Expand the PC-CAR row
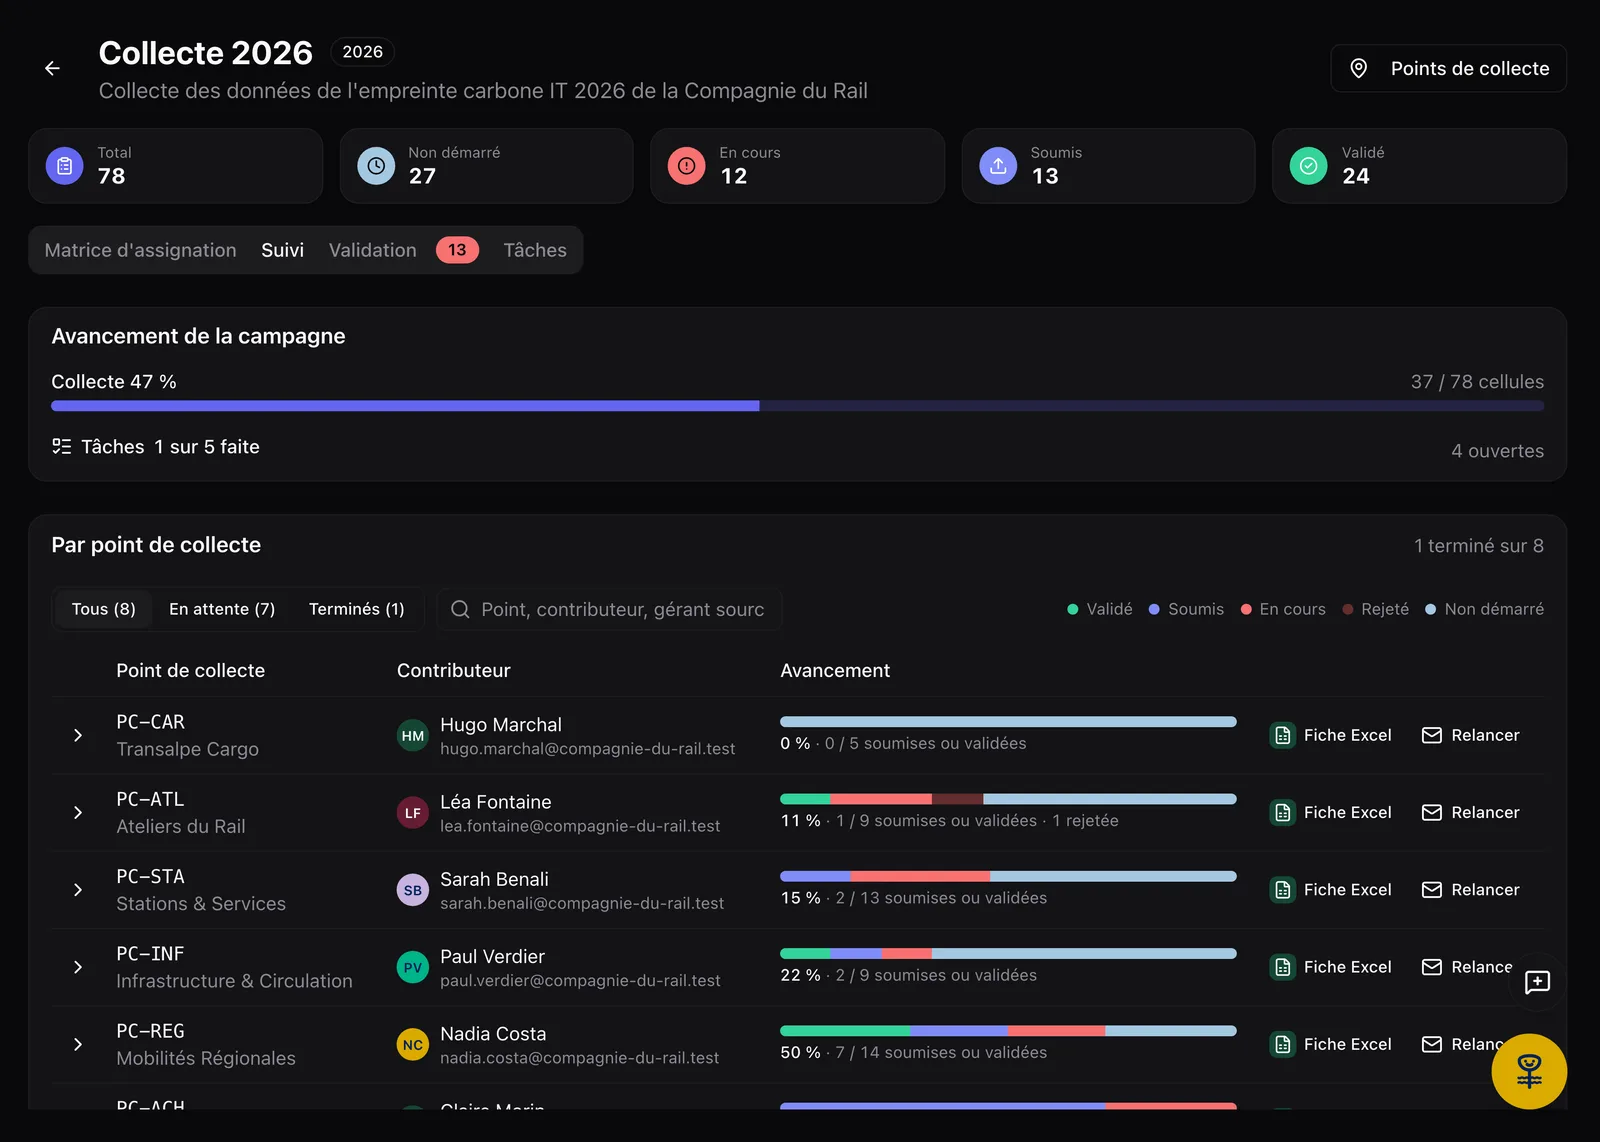Image resolution: width=1600 pixels, height=1142 pixels. click(x=78, y=735)
